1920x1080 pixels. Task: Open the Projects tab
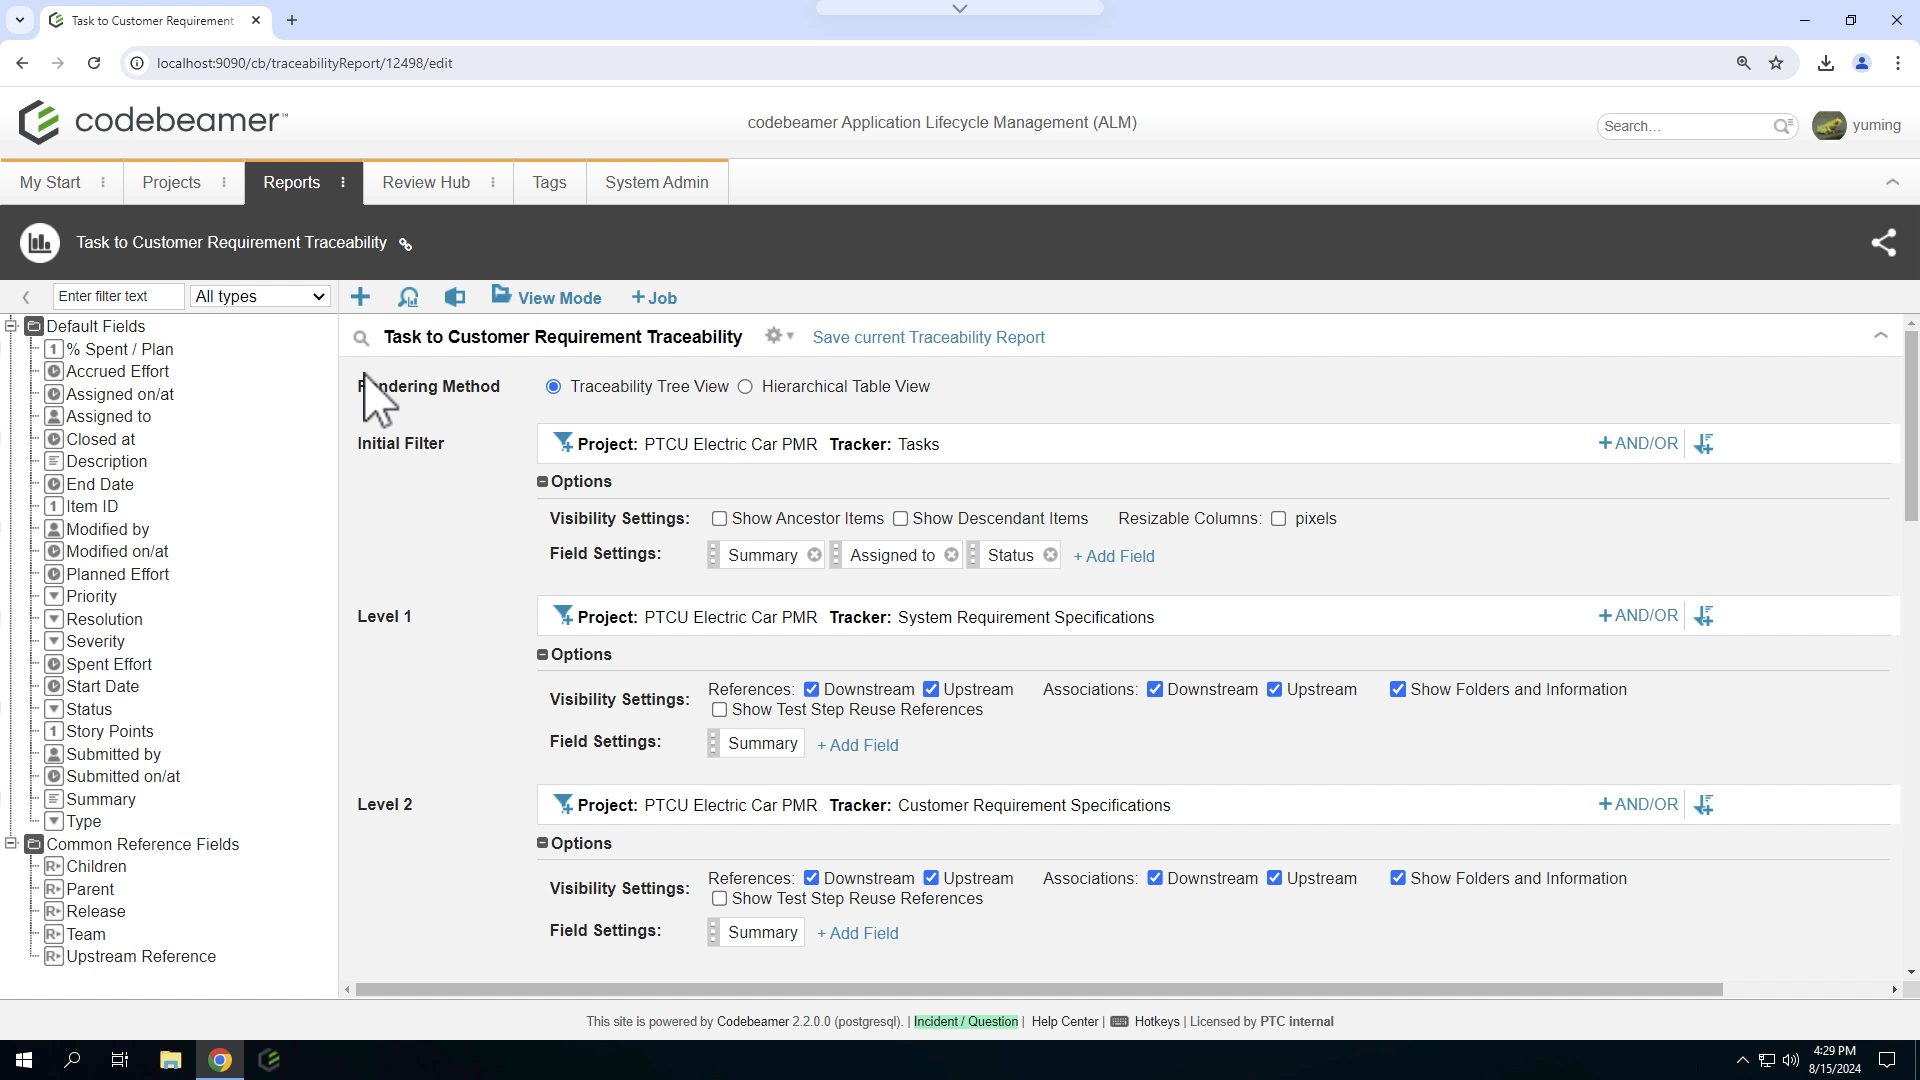[171, 183]
